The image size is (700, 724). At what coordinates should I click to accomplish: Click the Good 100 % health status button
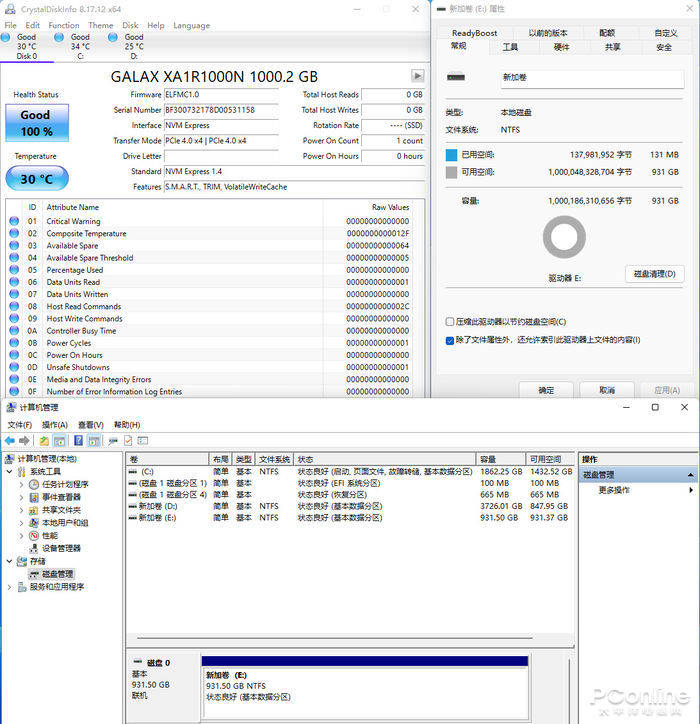(37, 123)
